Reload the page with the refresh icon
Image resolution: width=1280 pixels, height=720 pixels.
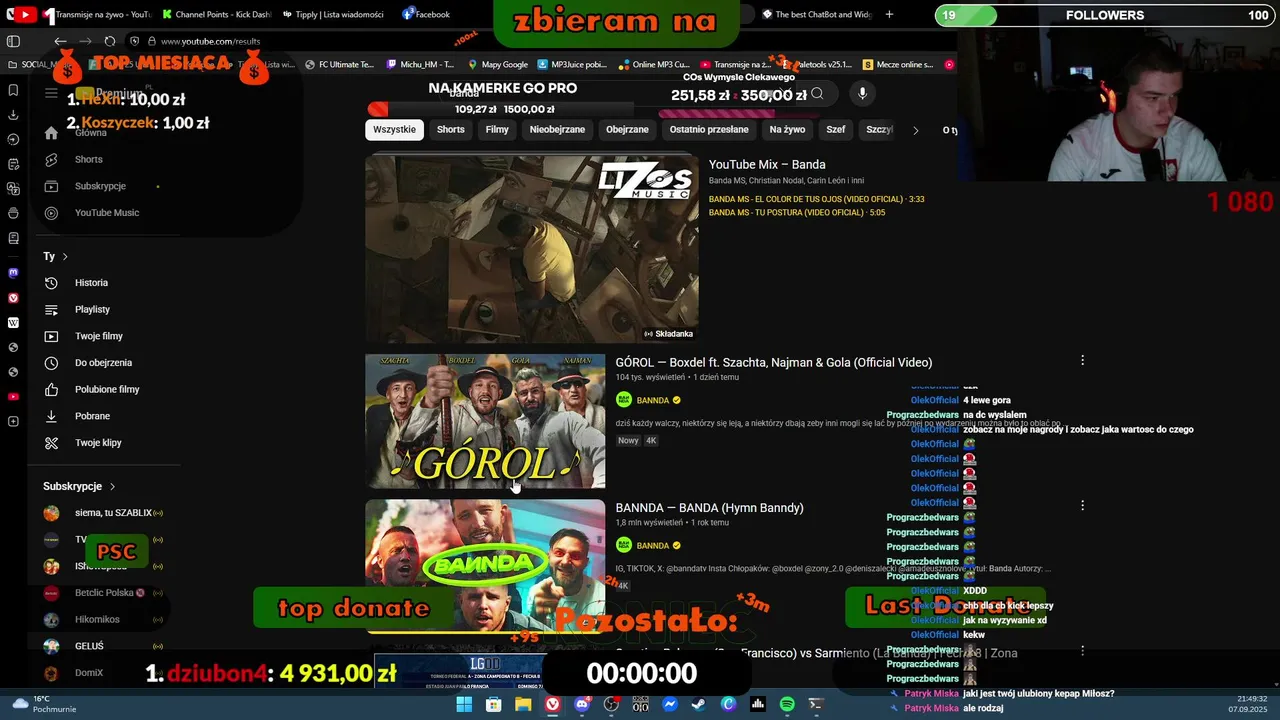110,41
